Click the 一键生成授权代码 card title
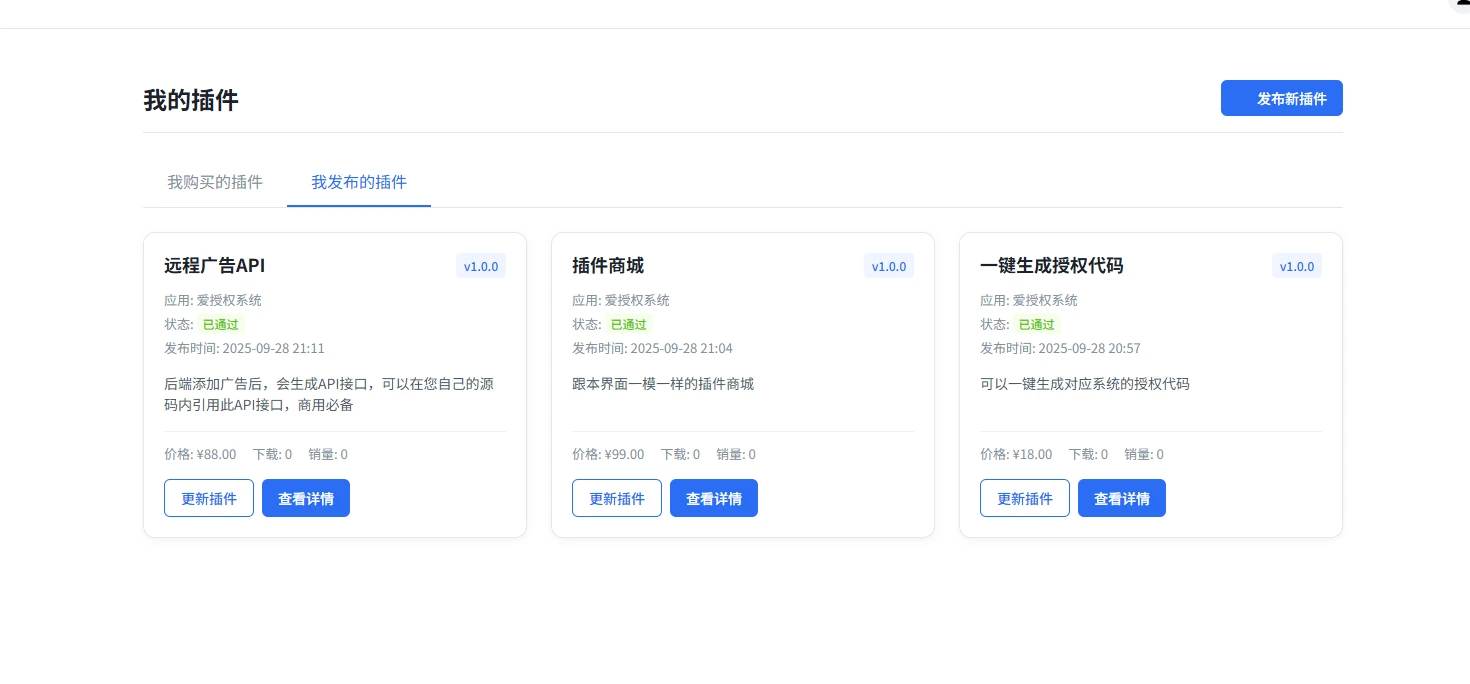The width and height of the screenshot is (1470, 684). 1052,266
